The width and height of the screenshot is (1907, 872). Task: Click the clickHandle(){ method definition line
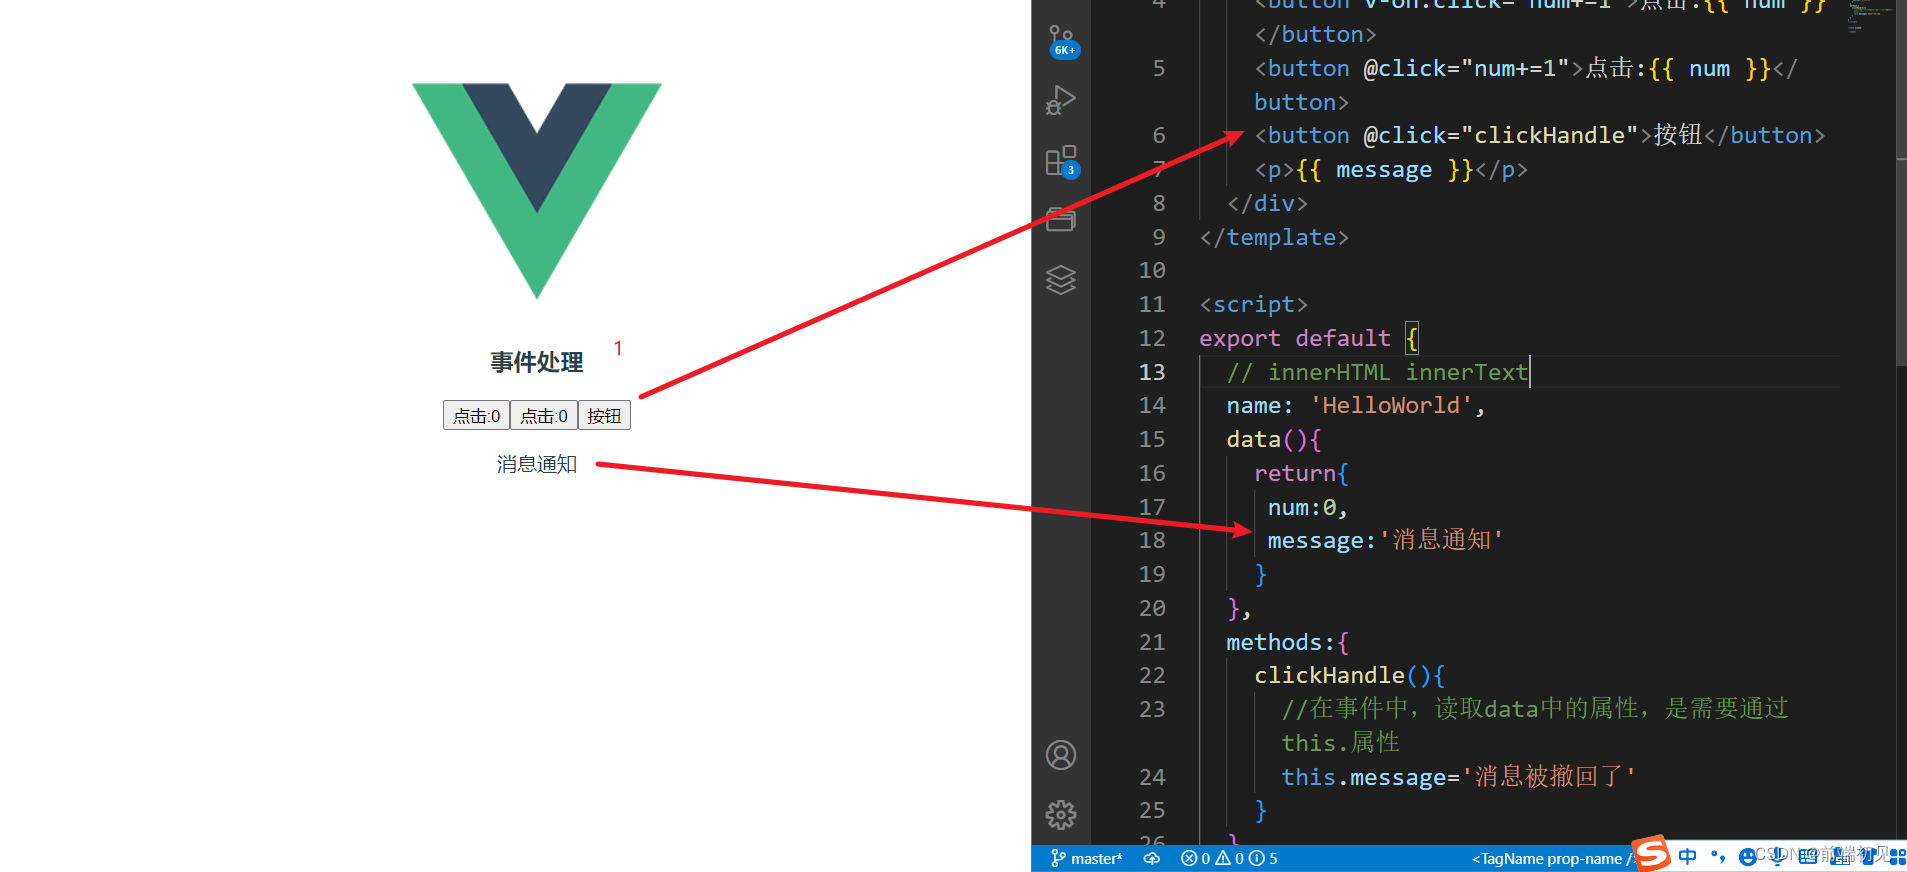[x=1350, y=675]
